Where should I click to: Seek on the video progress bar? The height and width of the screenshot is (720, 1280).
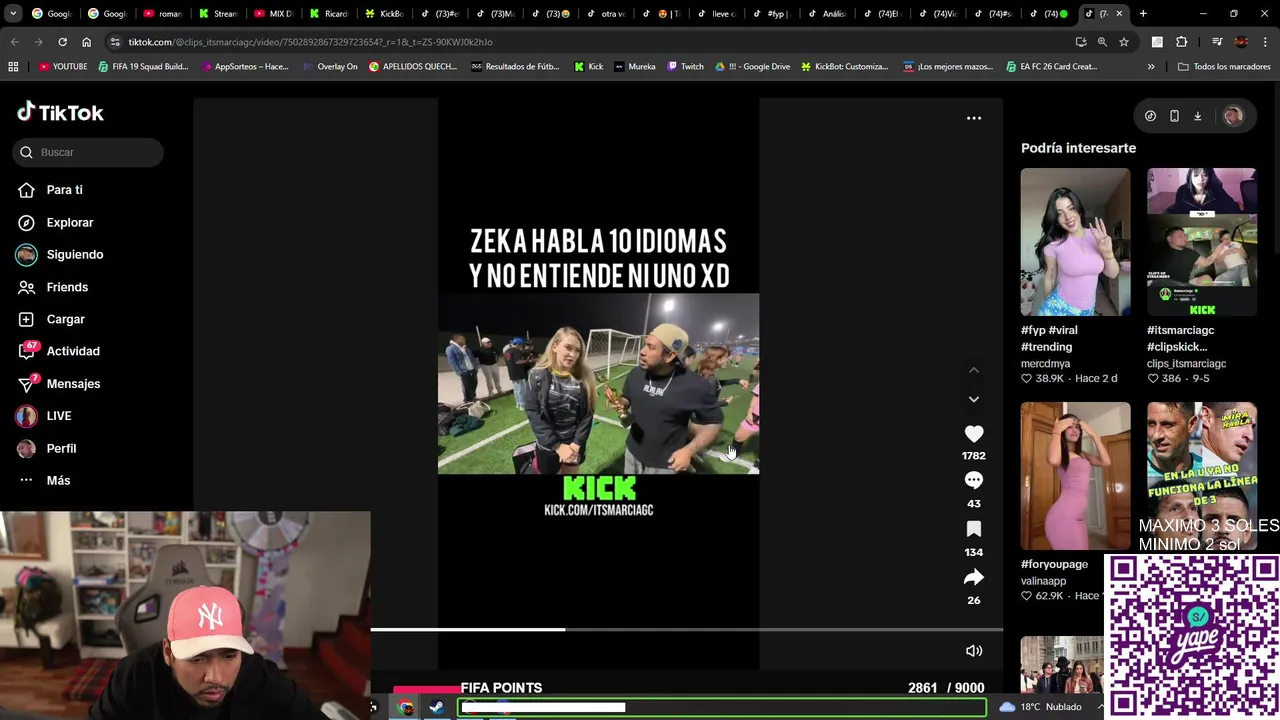coord(687,629)
